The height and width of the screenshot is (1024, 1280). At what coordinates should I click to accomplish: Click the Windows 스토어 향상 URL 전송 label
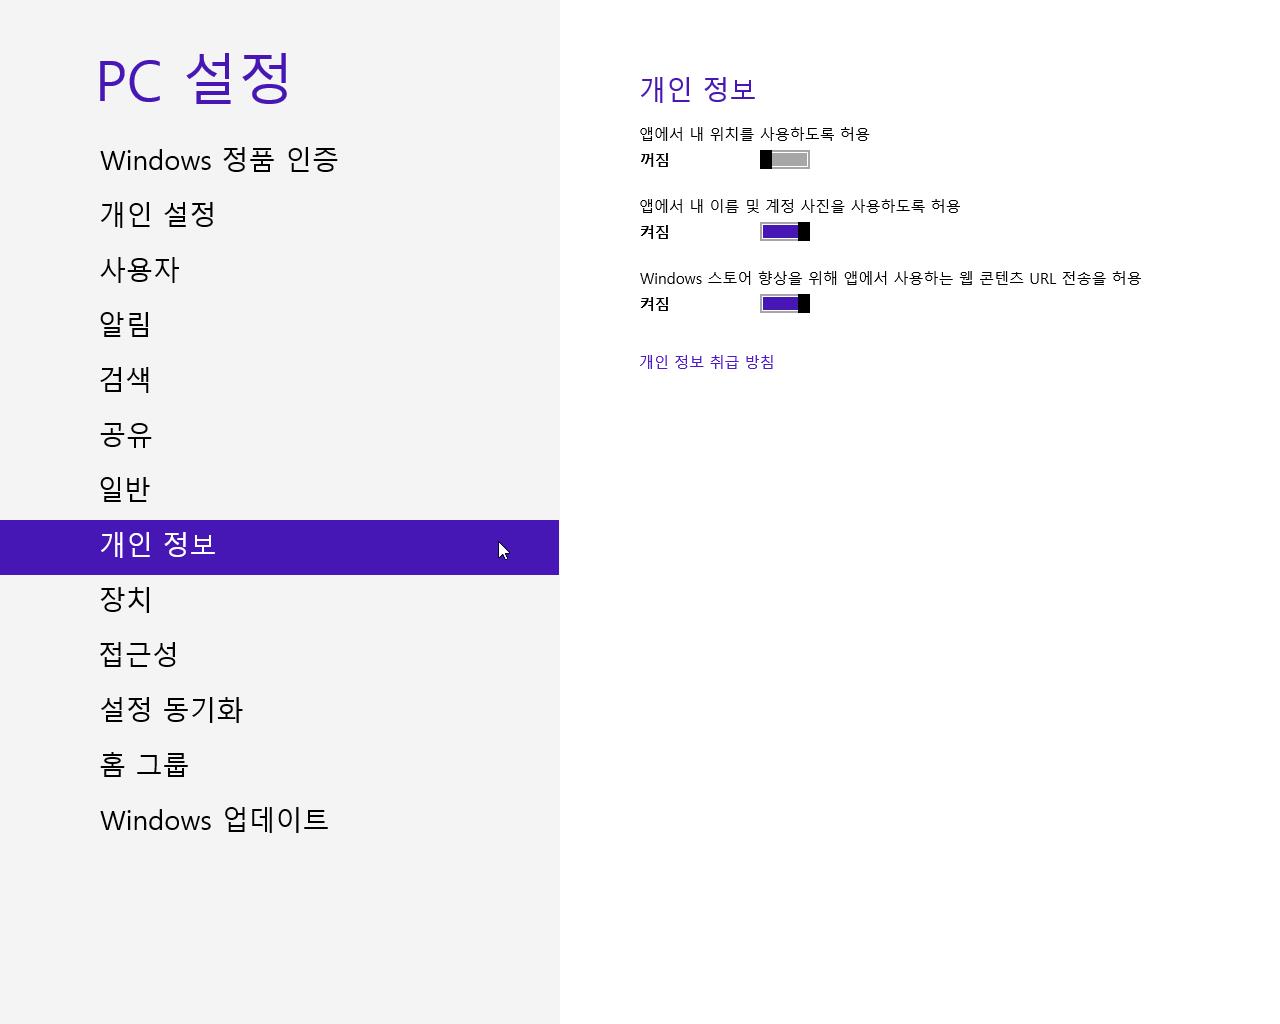[890, 278]
